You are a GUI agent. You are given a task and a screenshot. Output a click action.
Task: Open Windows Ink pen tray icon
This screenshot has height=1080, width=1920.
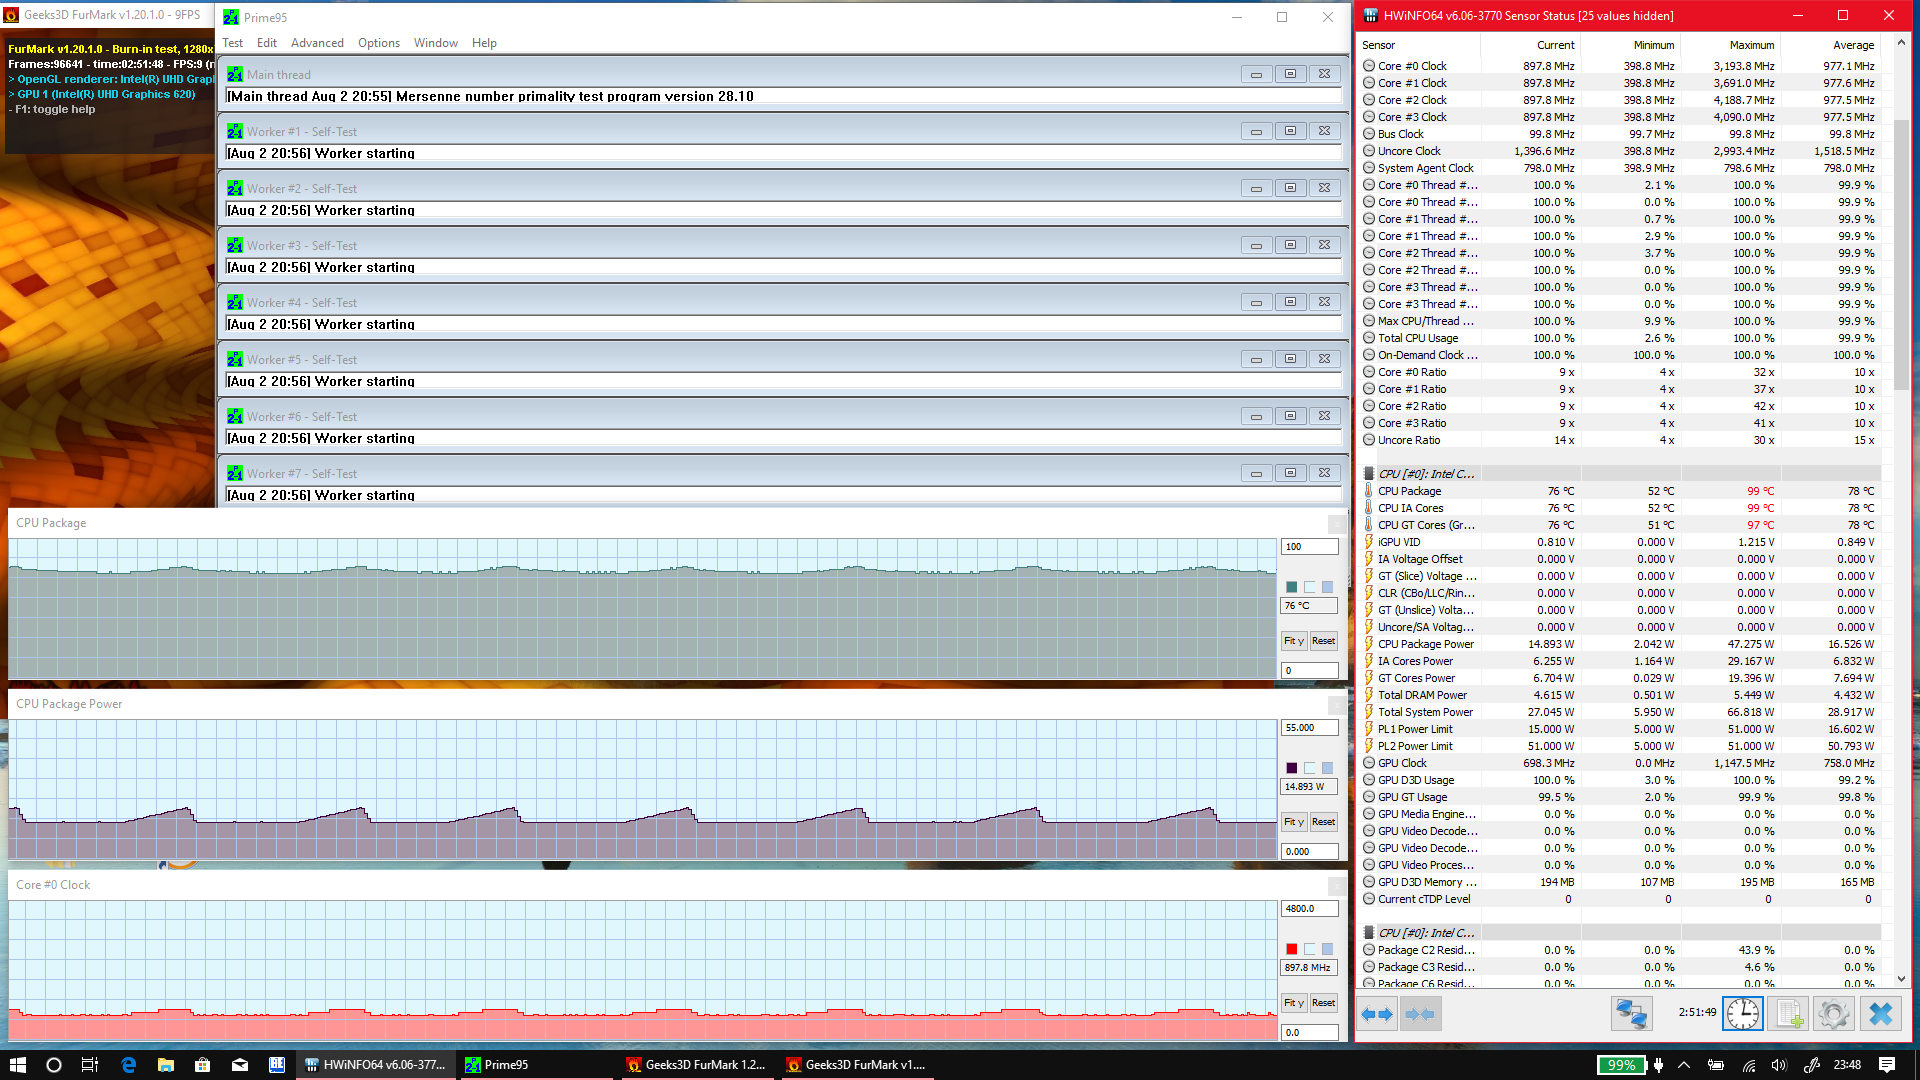(x=1811, y=1065)
